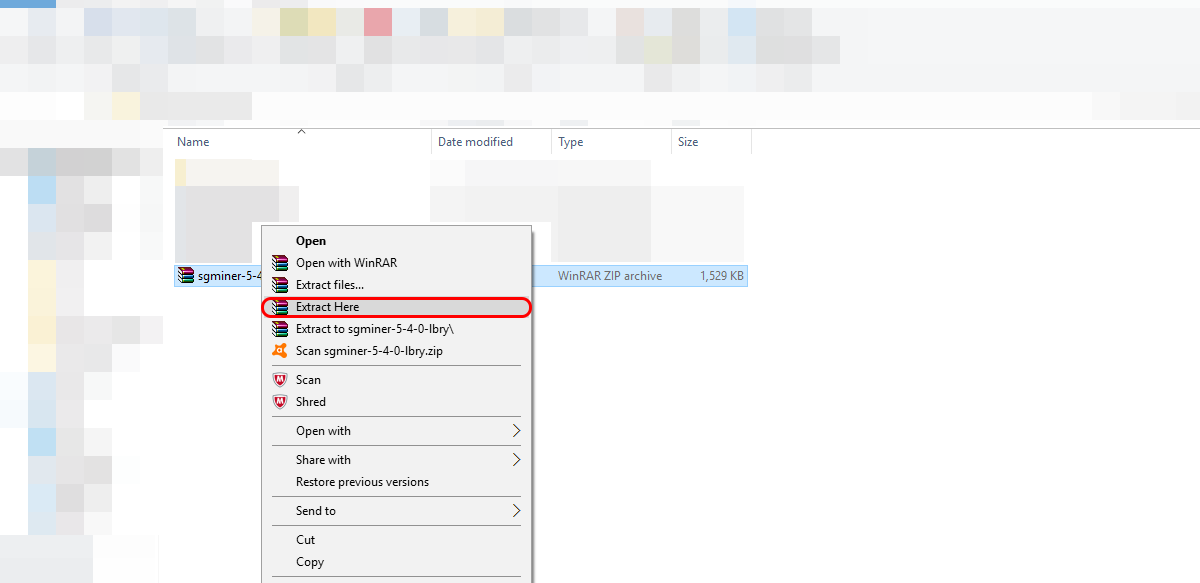Click WinRAR icon beside Extract to sgminer-5-4-0-lbry\
The image size is (1200, 583).
[280, 329]
